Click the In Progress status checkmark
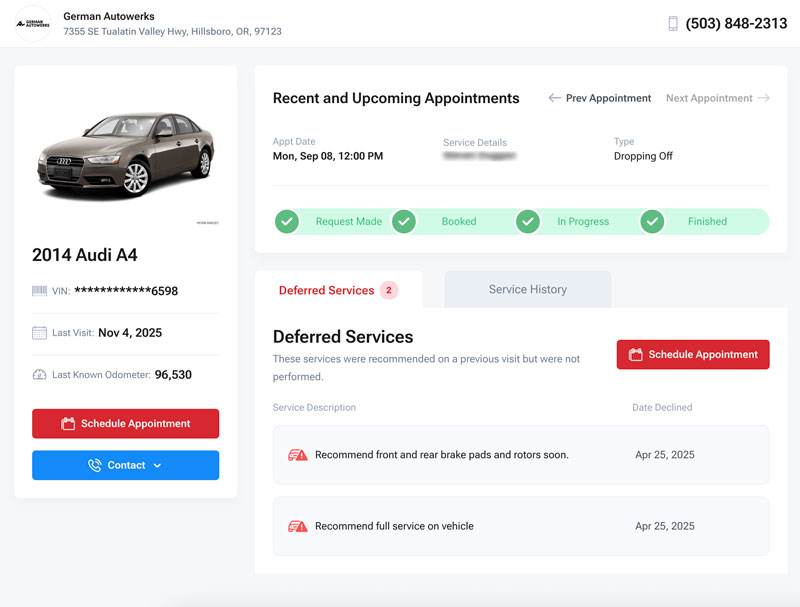Image resolution: width=800 pixels, height=607 pixels. coord(528,221)
